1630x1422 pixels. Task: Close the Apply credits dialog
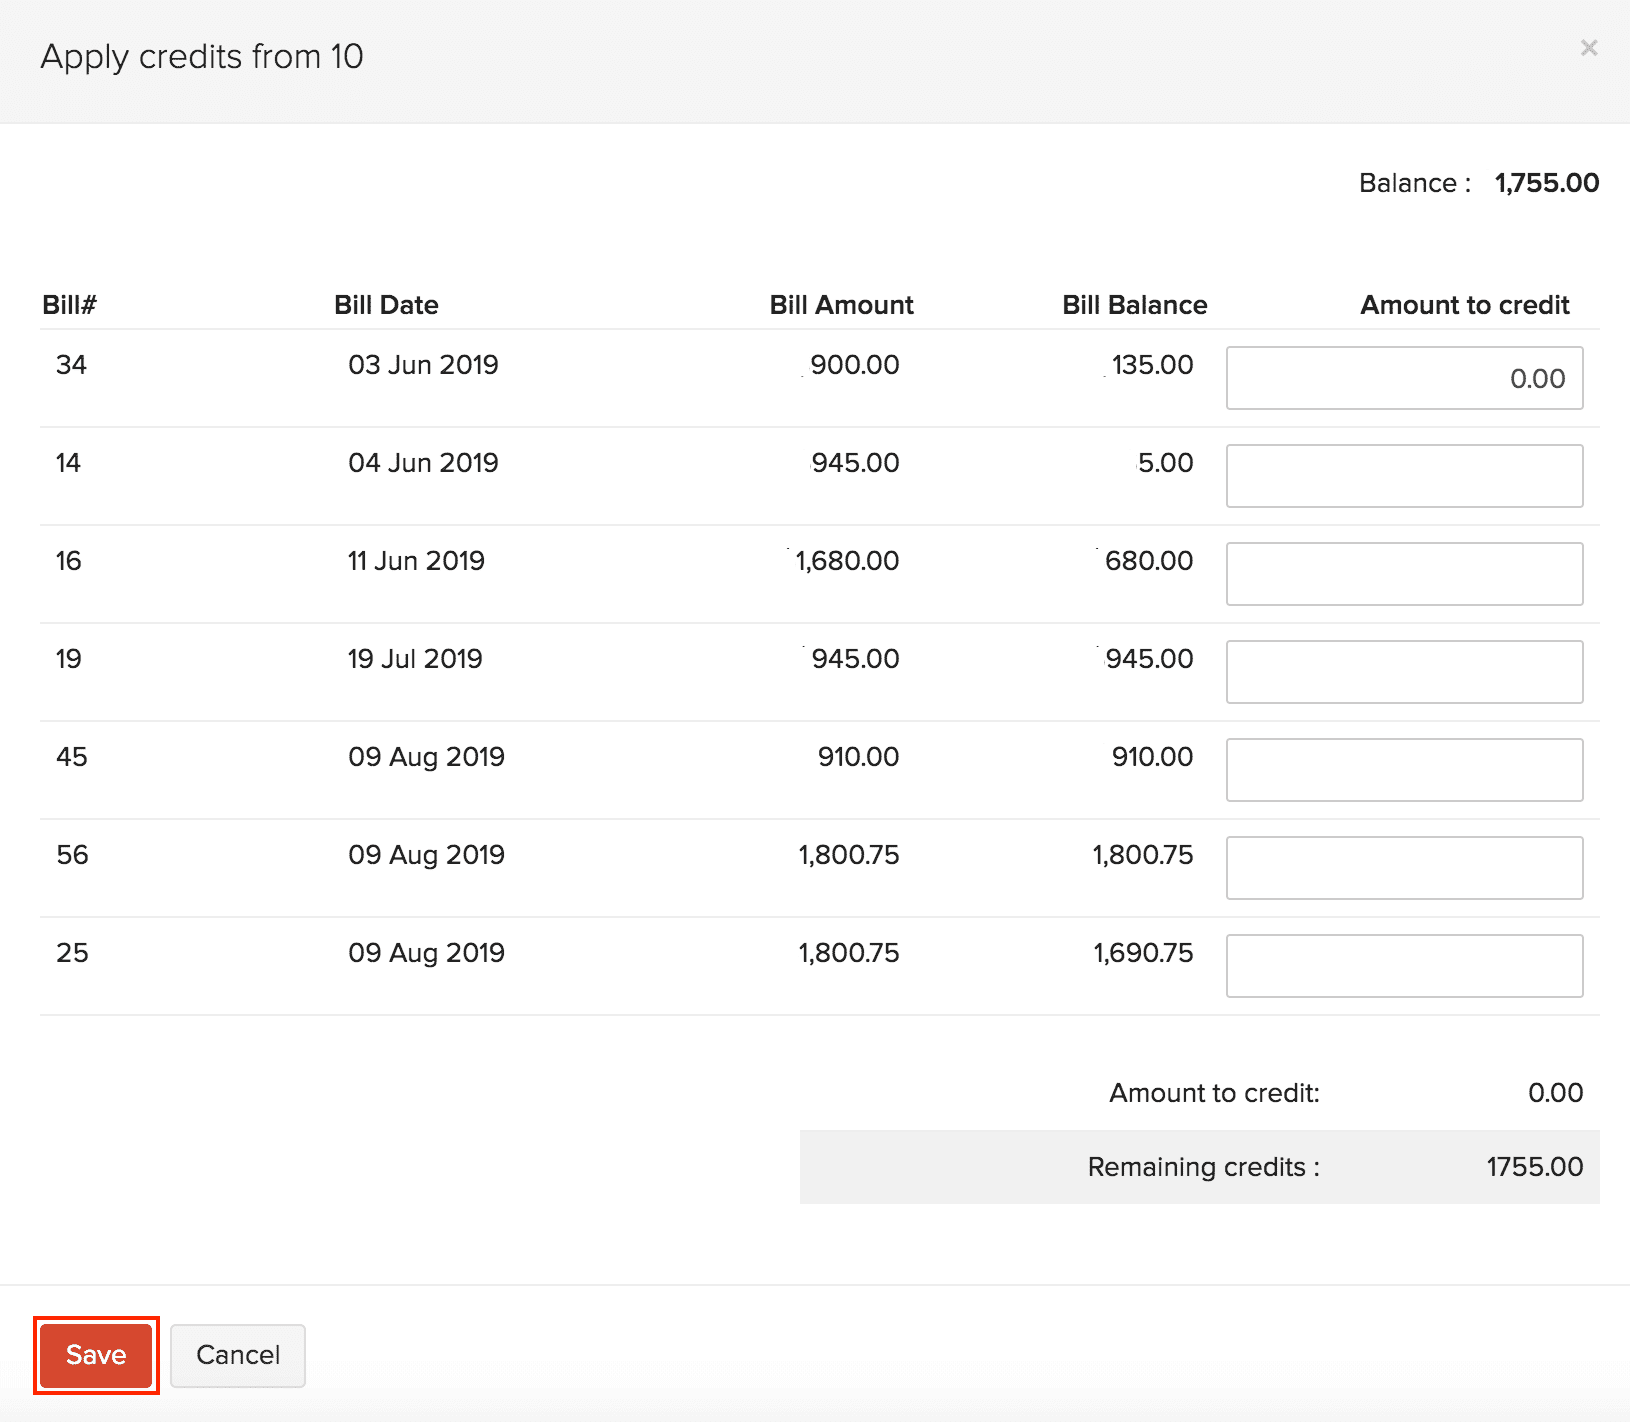[x=1589, y=47]
